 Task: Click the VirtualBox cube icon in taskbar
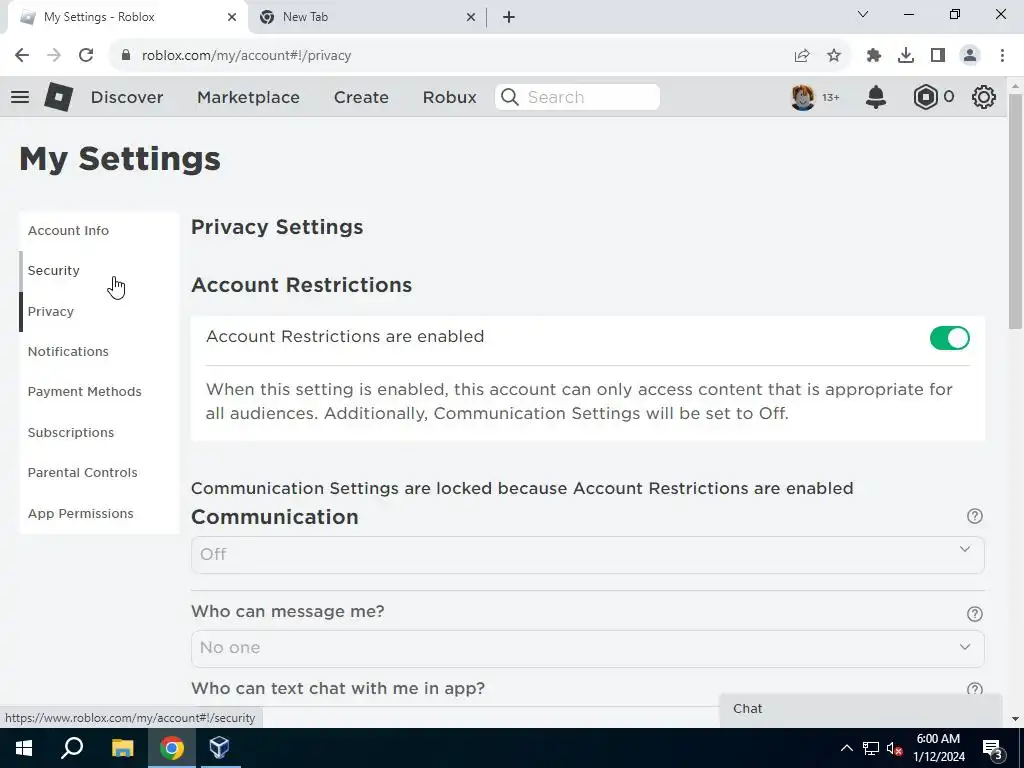219,748
